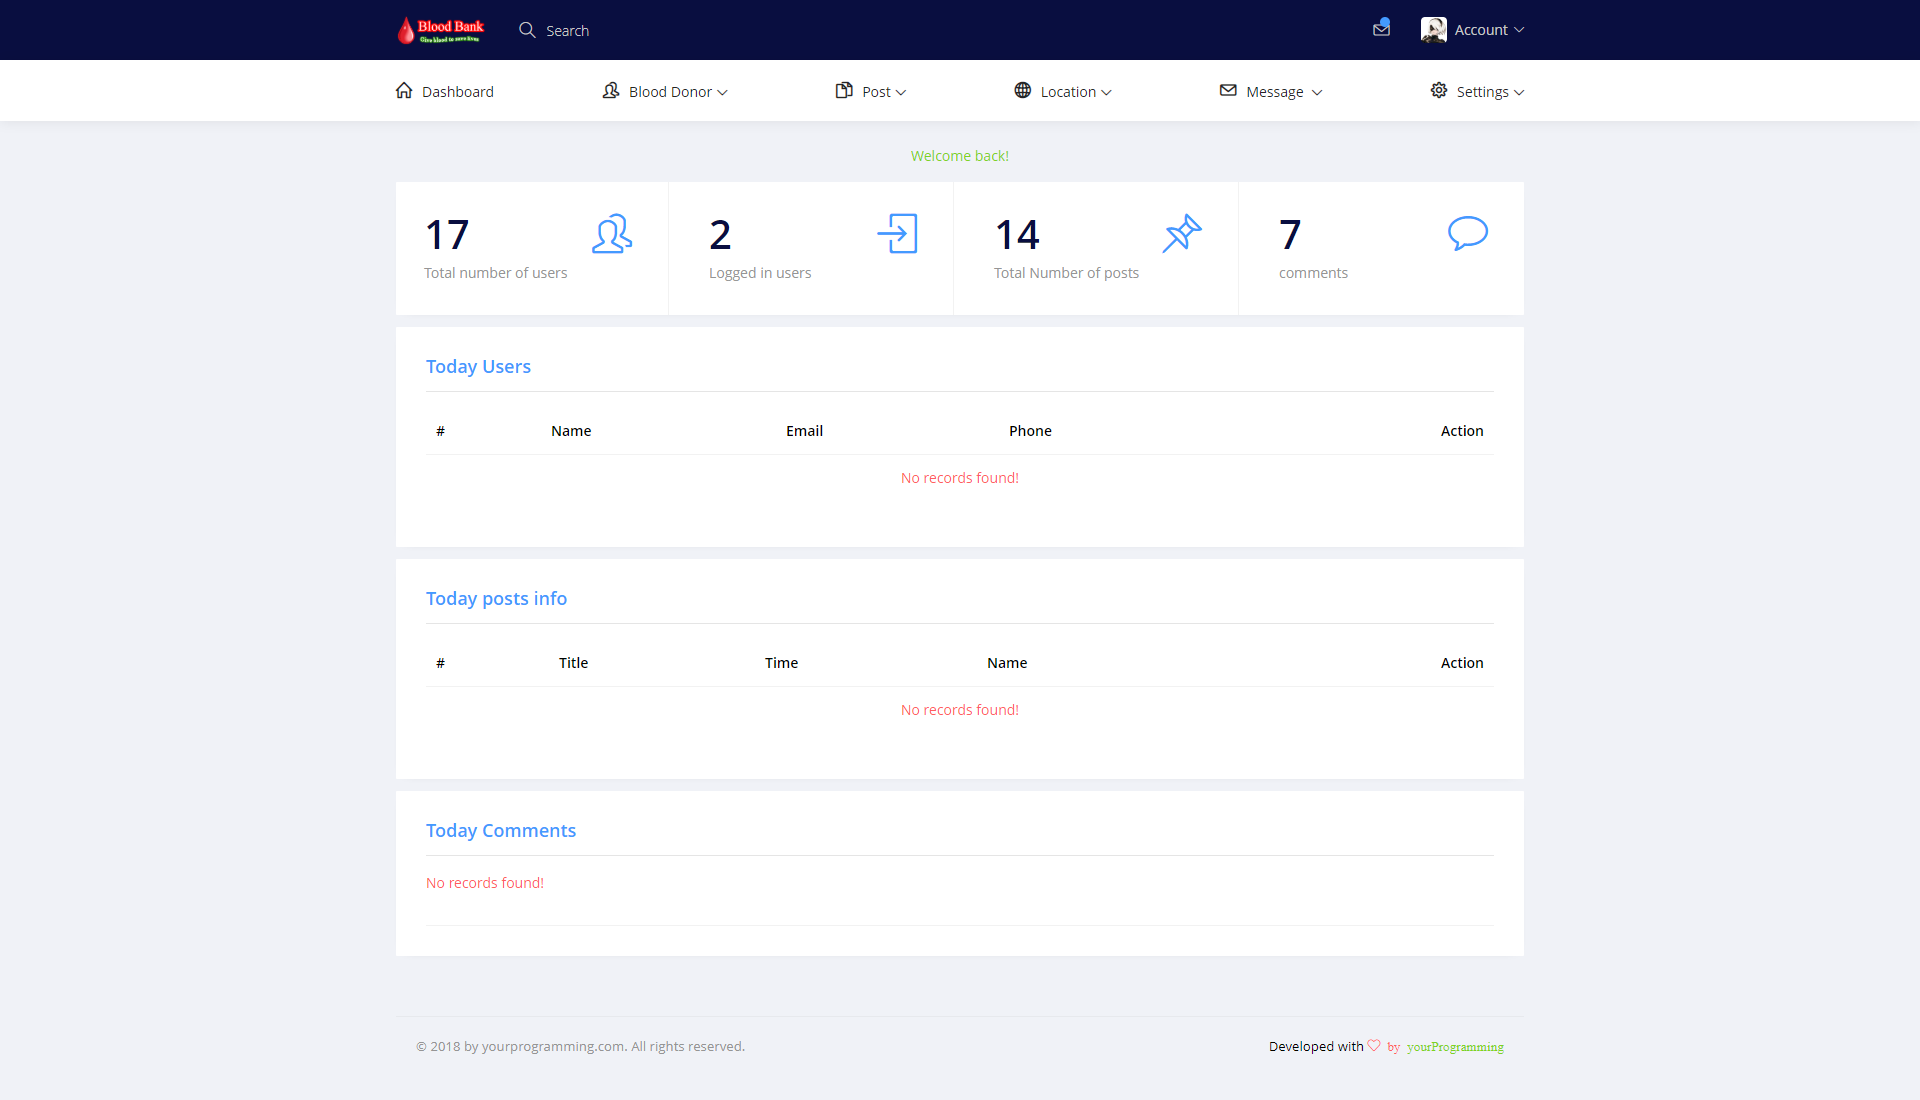The image size is (1920, 1100).
Task: Open the Message menu
Action: point(1274,92)
